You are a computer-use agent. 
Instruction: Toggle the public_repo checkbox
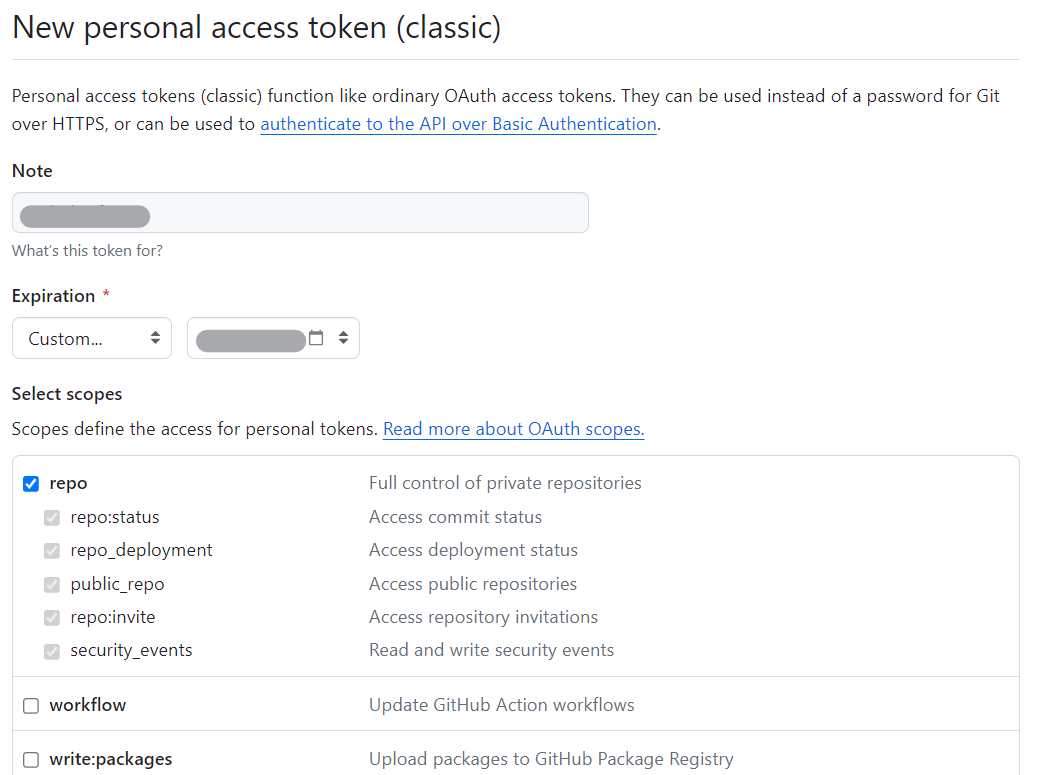click(51, 584)
